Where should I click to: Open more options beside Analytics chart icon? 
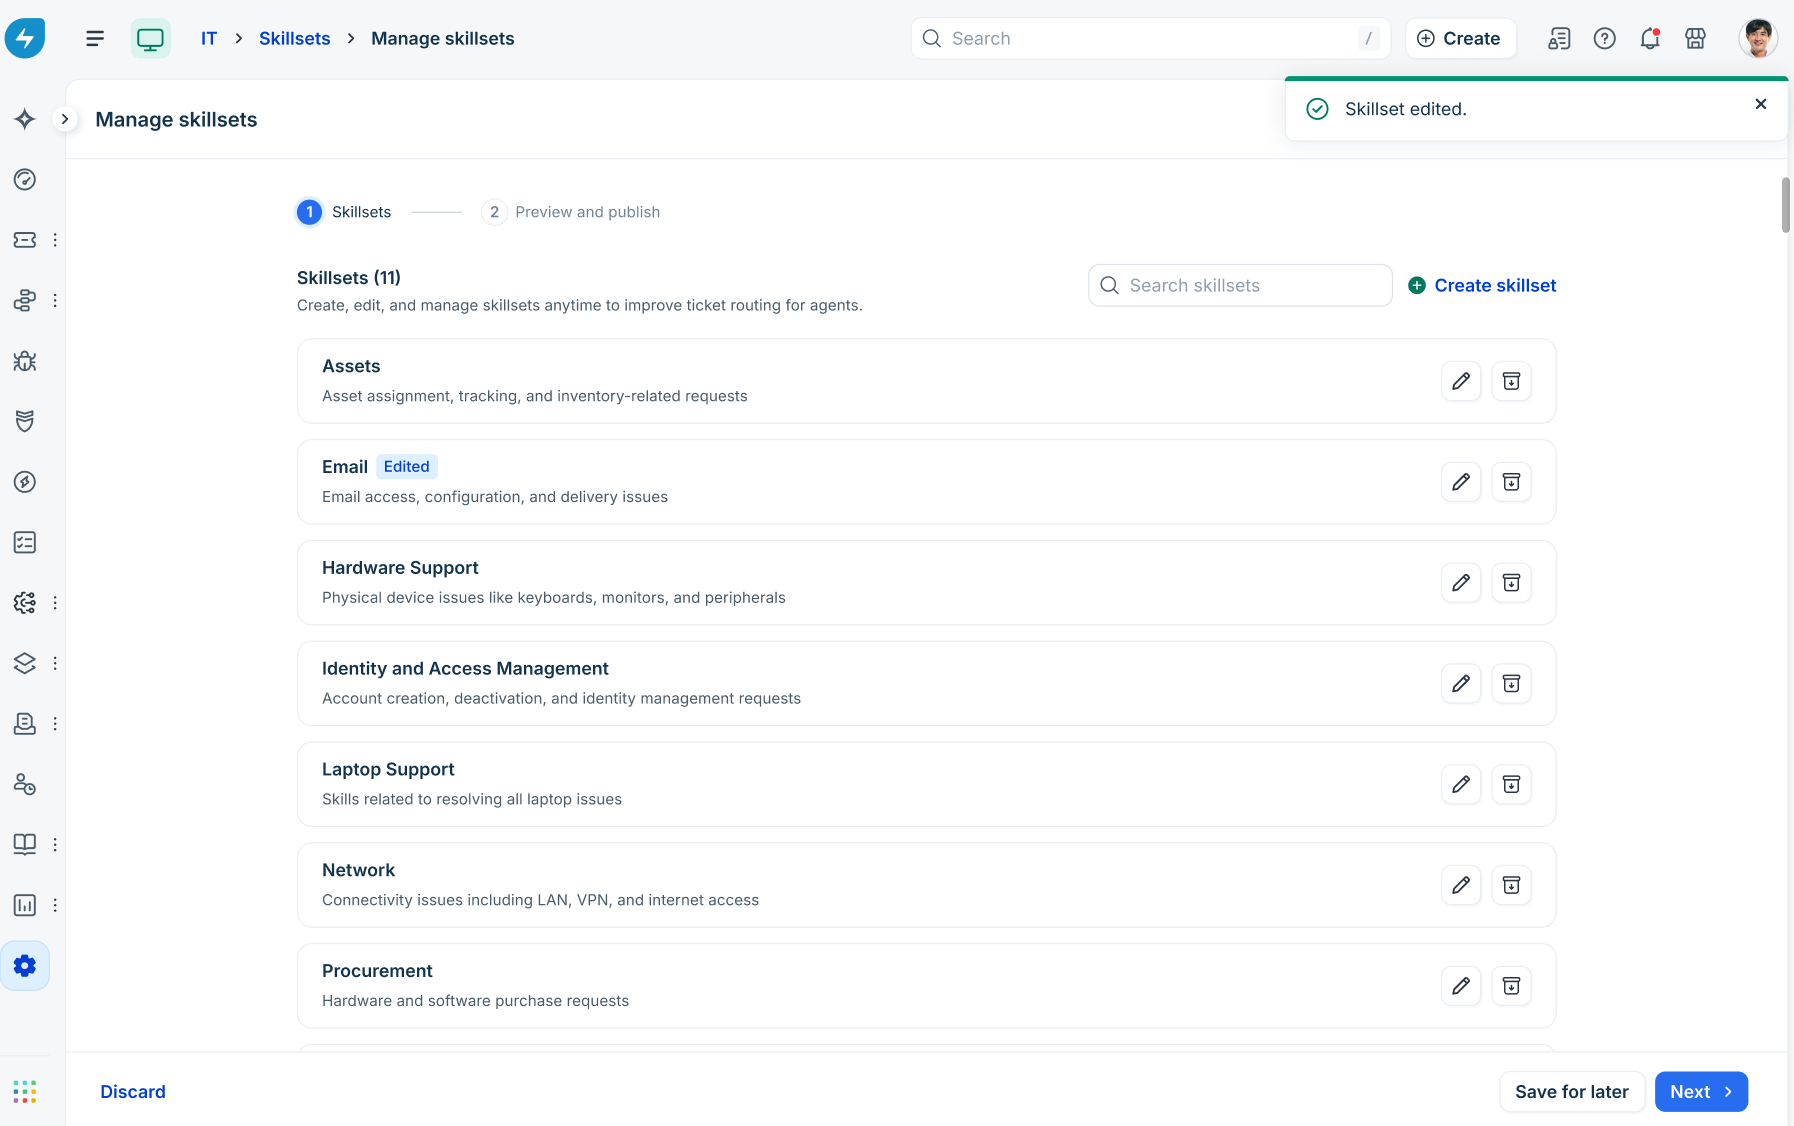click(55, 905)
